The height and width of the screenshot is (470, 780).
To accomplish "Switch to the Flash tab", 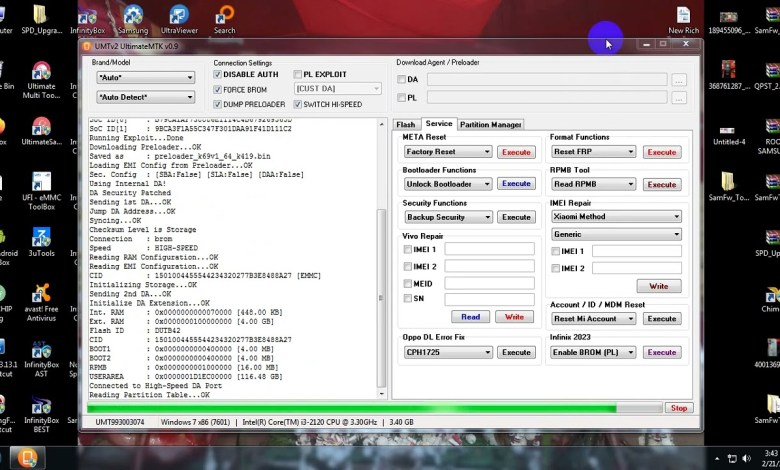I will coord(405,124).
